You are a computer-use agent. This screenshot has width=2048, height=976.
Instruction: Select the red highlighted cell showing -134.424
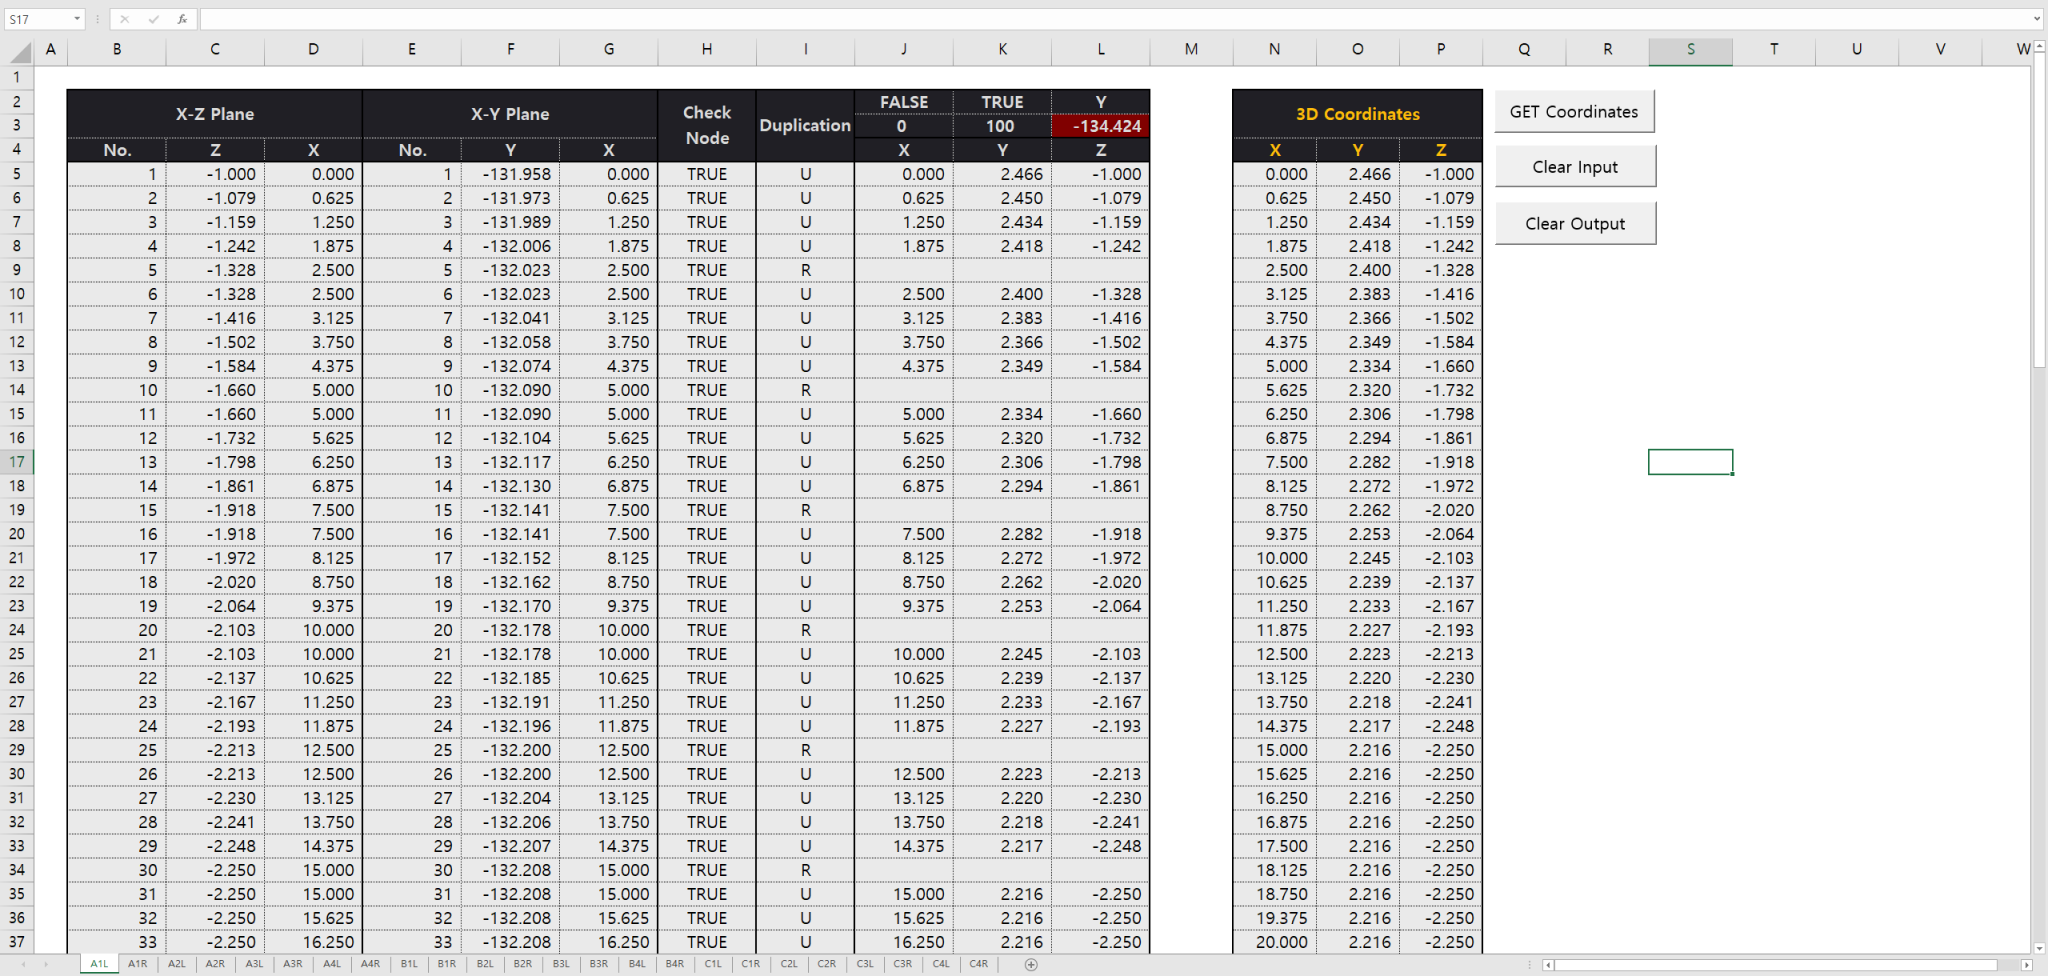pos(1099,127)
